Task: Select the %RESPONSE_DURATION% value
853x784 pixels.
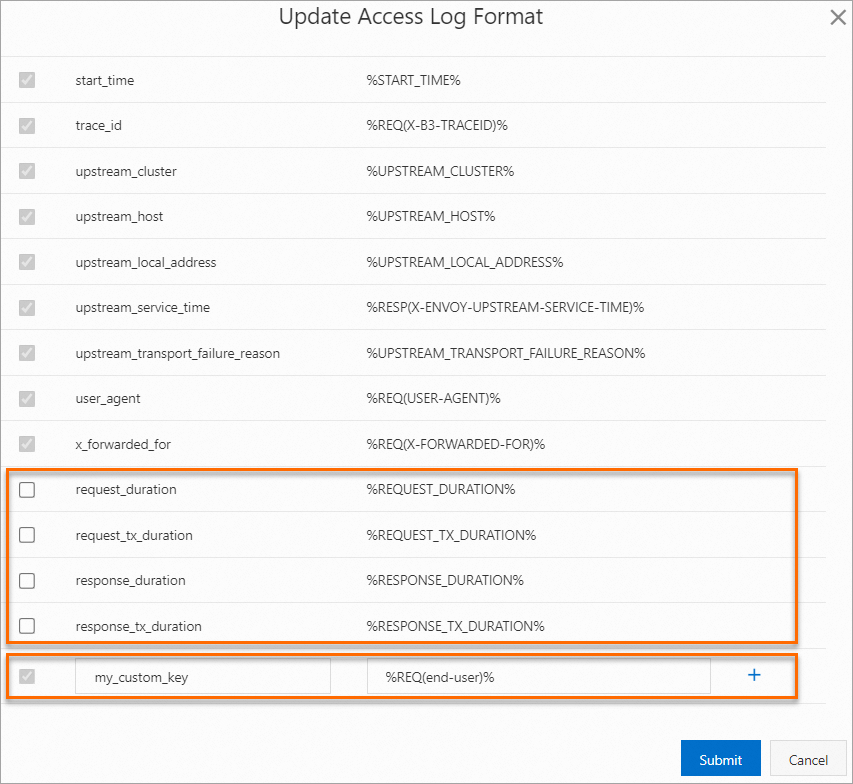Action: (x=445, y=581)
